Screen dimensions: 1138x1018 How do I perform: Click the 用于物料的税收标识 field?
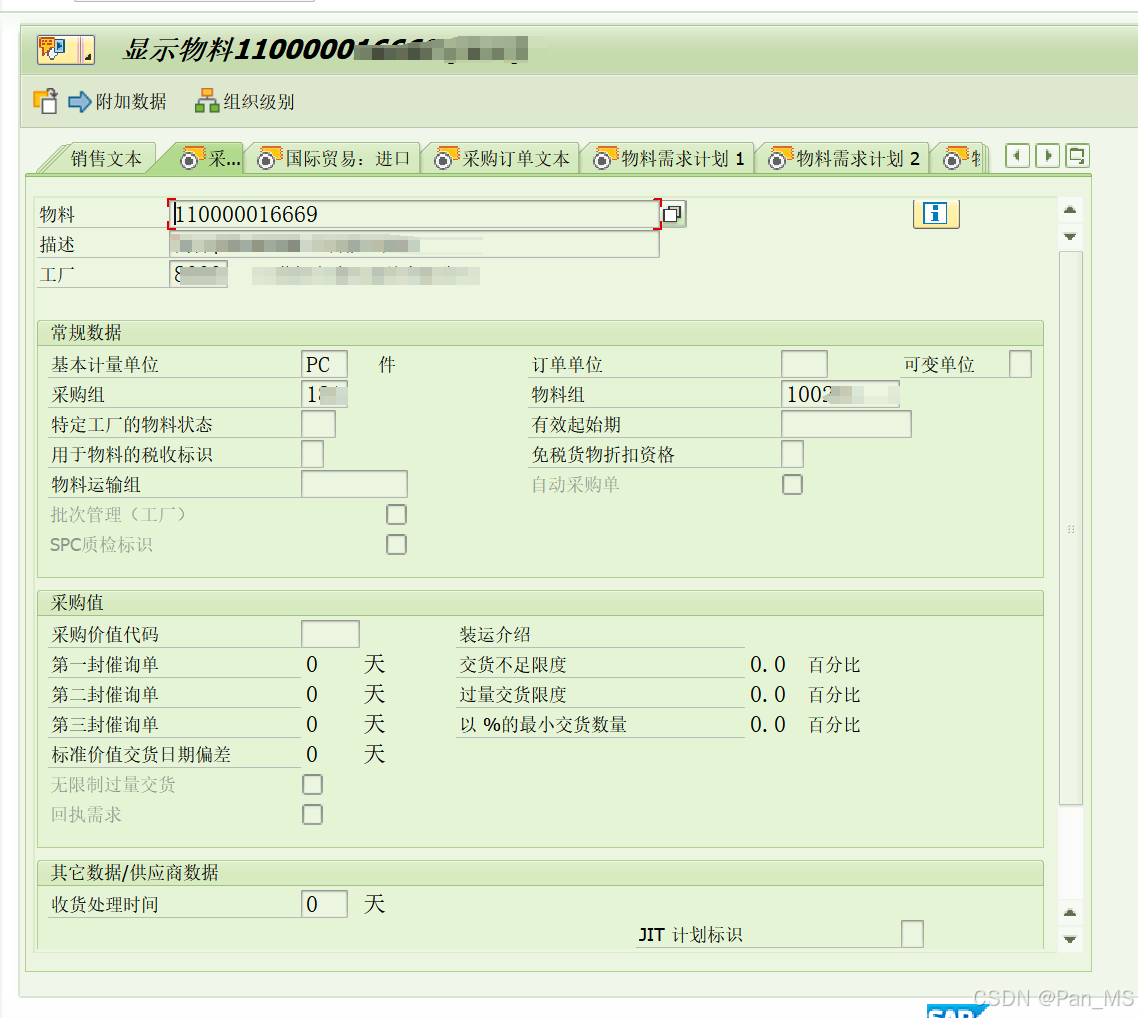[312, 454]
